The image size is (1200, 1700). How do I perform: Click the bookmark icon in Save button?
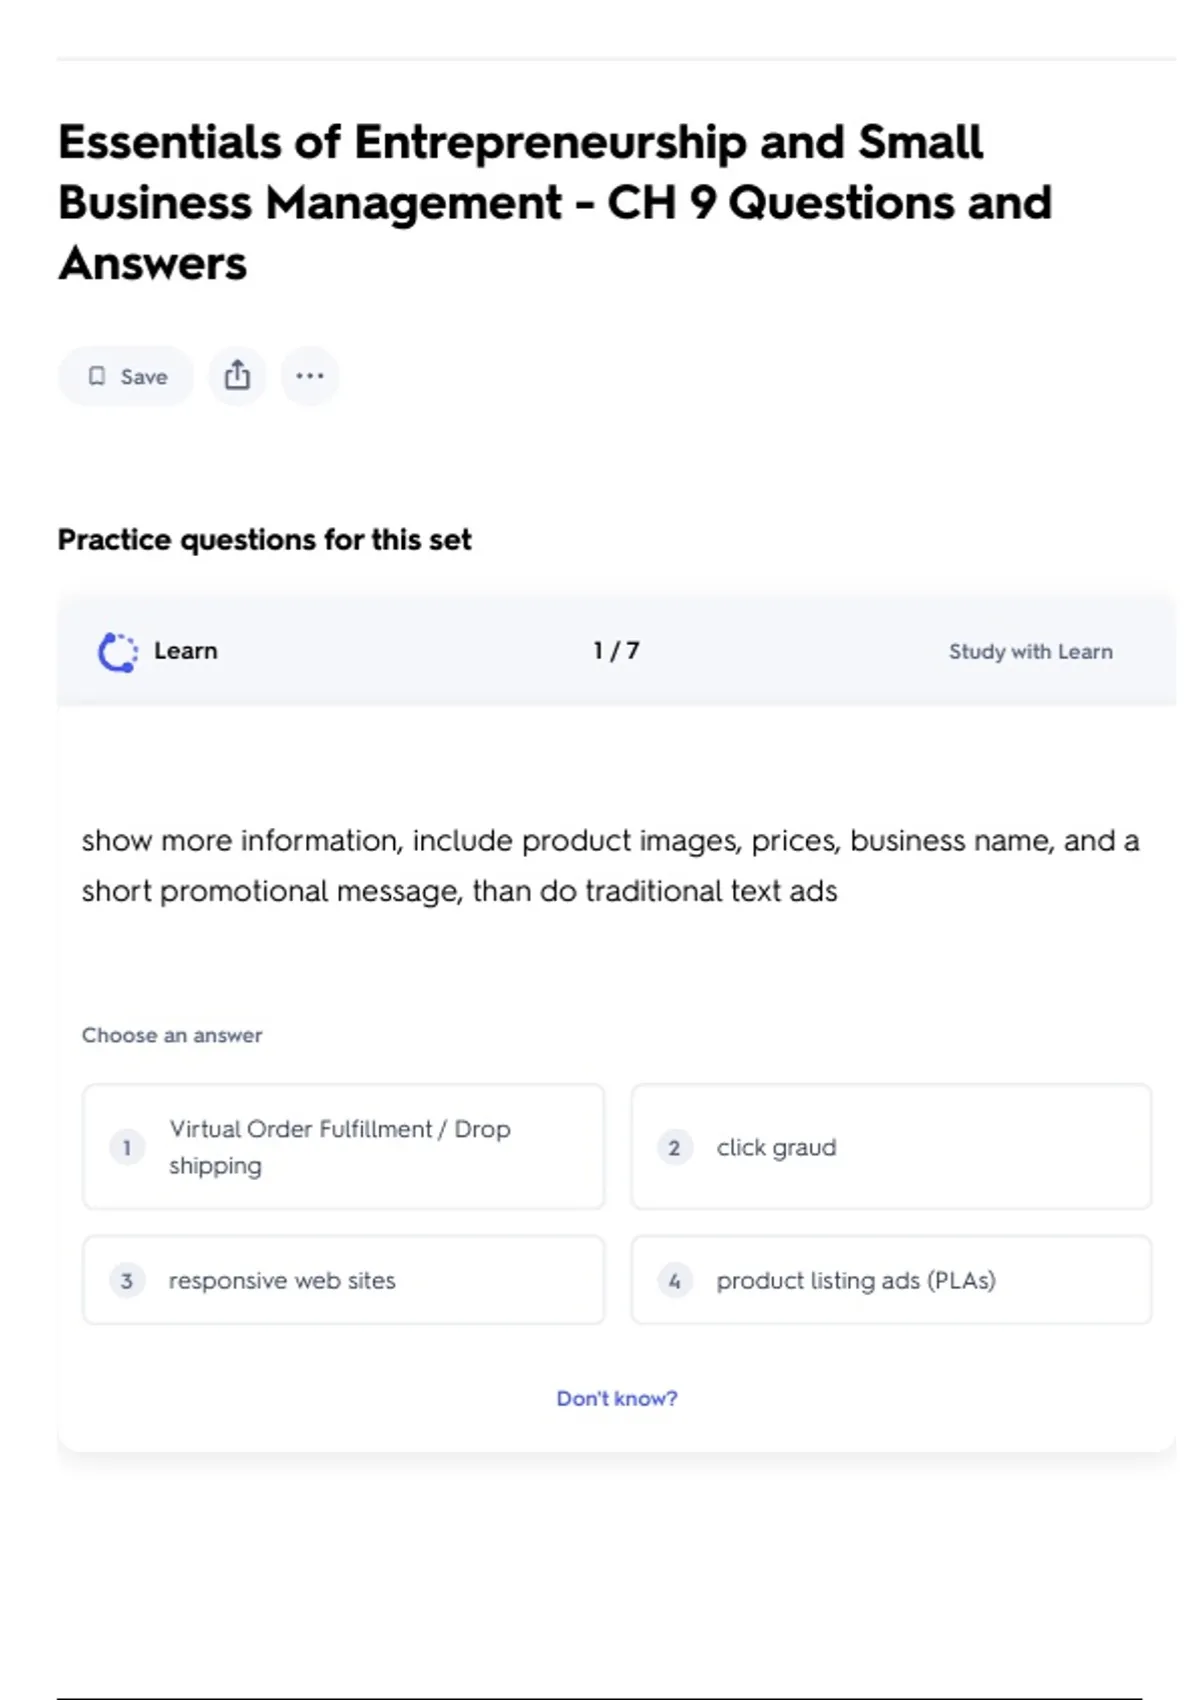pyautogui.click(x=97, y=376)
